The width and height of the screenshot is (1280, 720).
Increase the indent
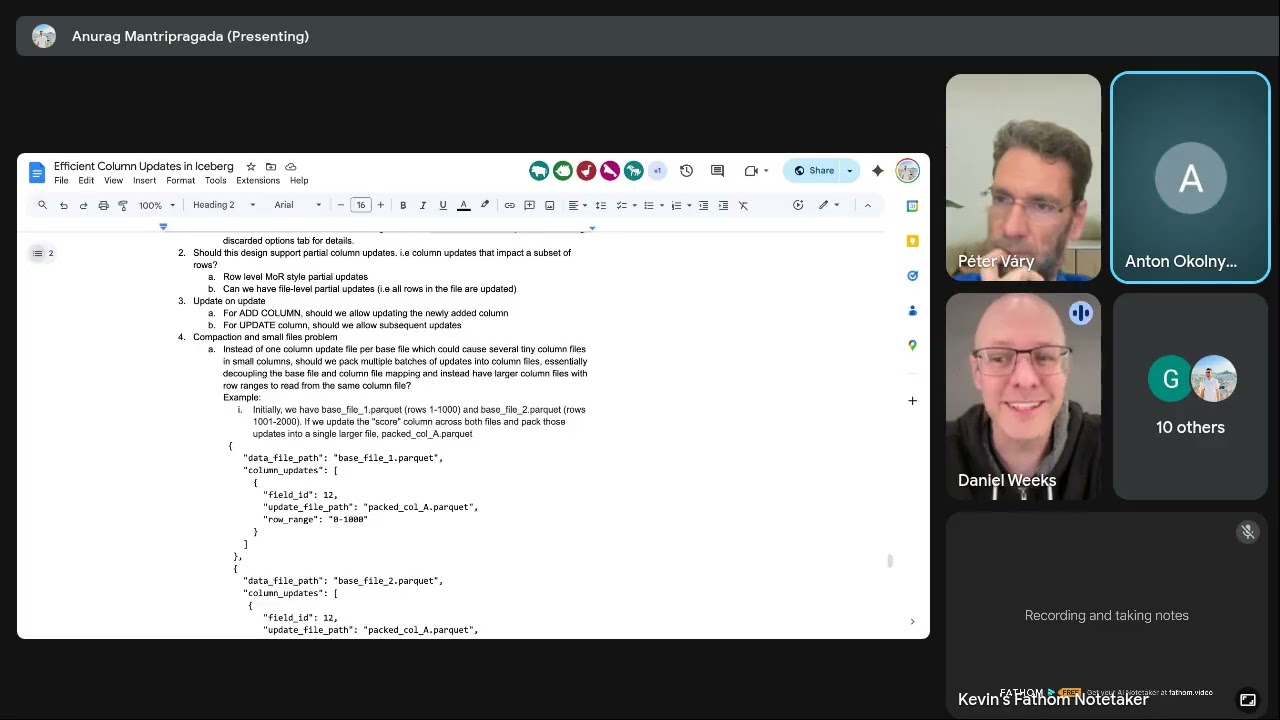coord(723,205)
